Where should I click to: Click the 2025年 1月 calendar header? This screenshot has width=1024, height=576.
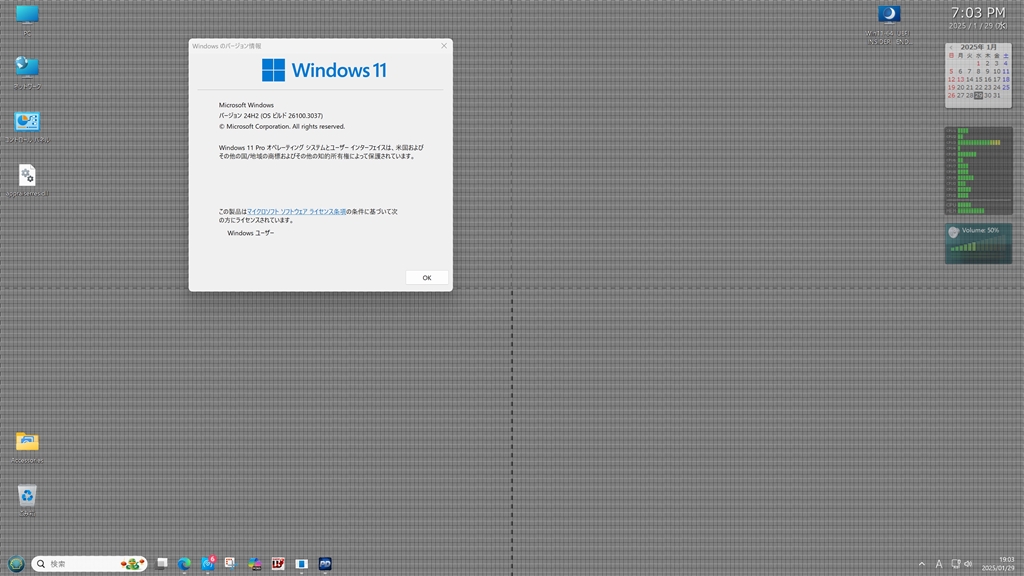click(x=978, y=47)
